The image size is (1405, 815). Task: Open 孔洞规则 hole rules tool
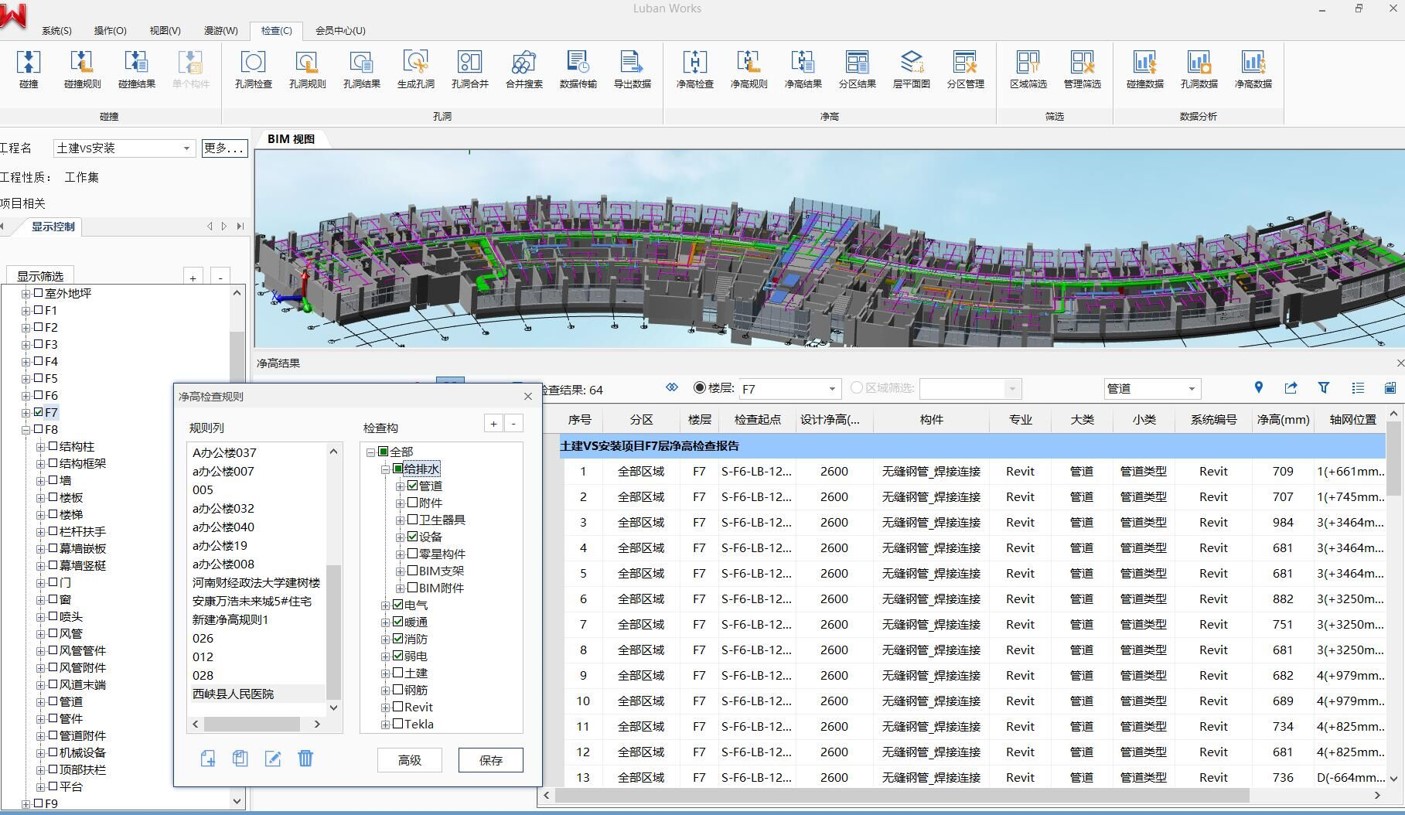point(307,69)
